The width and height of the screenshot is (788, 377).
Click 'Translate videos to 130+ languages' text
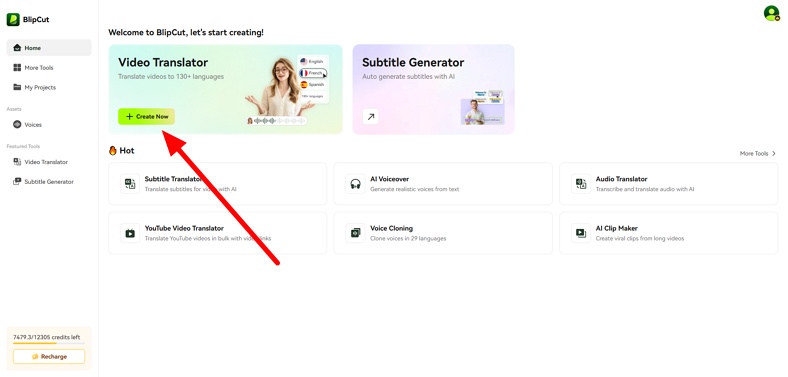point(171,77)
